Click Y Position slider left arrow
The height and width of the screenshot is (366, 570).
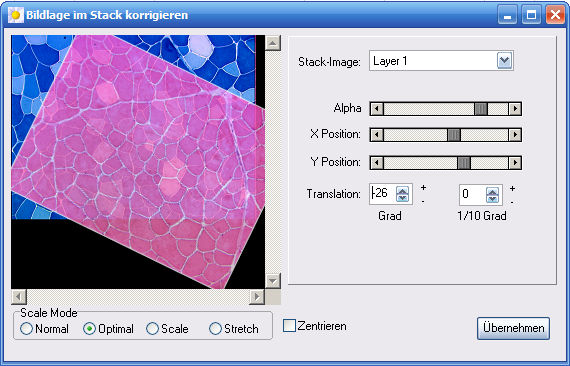pyautogui.click(x=377, y=162)
